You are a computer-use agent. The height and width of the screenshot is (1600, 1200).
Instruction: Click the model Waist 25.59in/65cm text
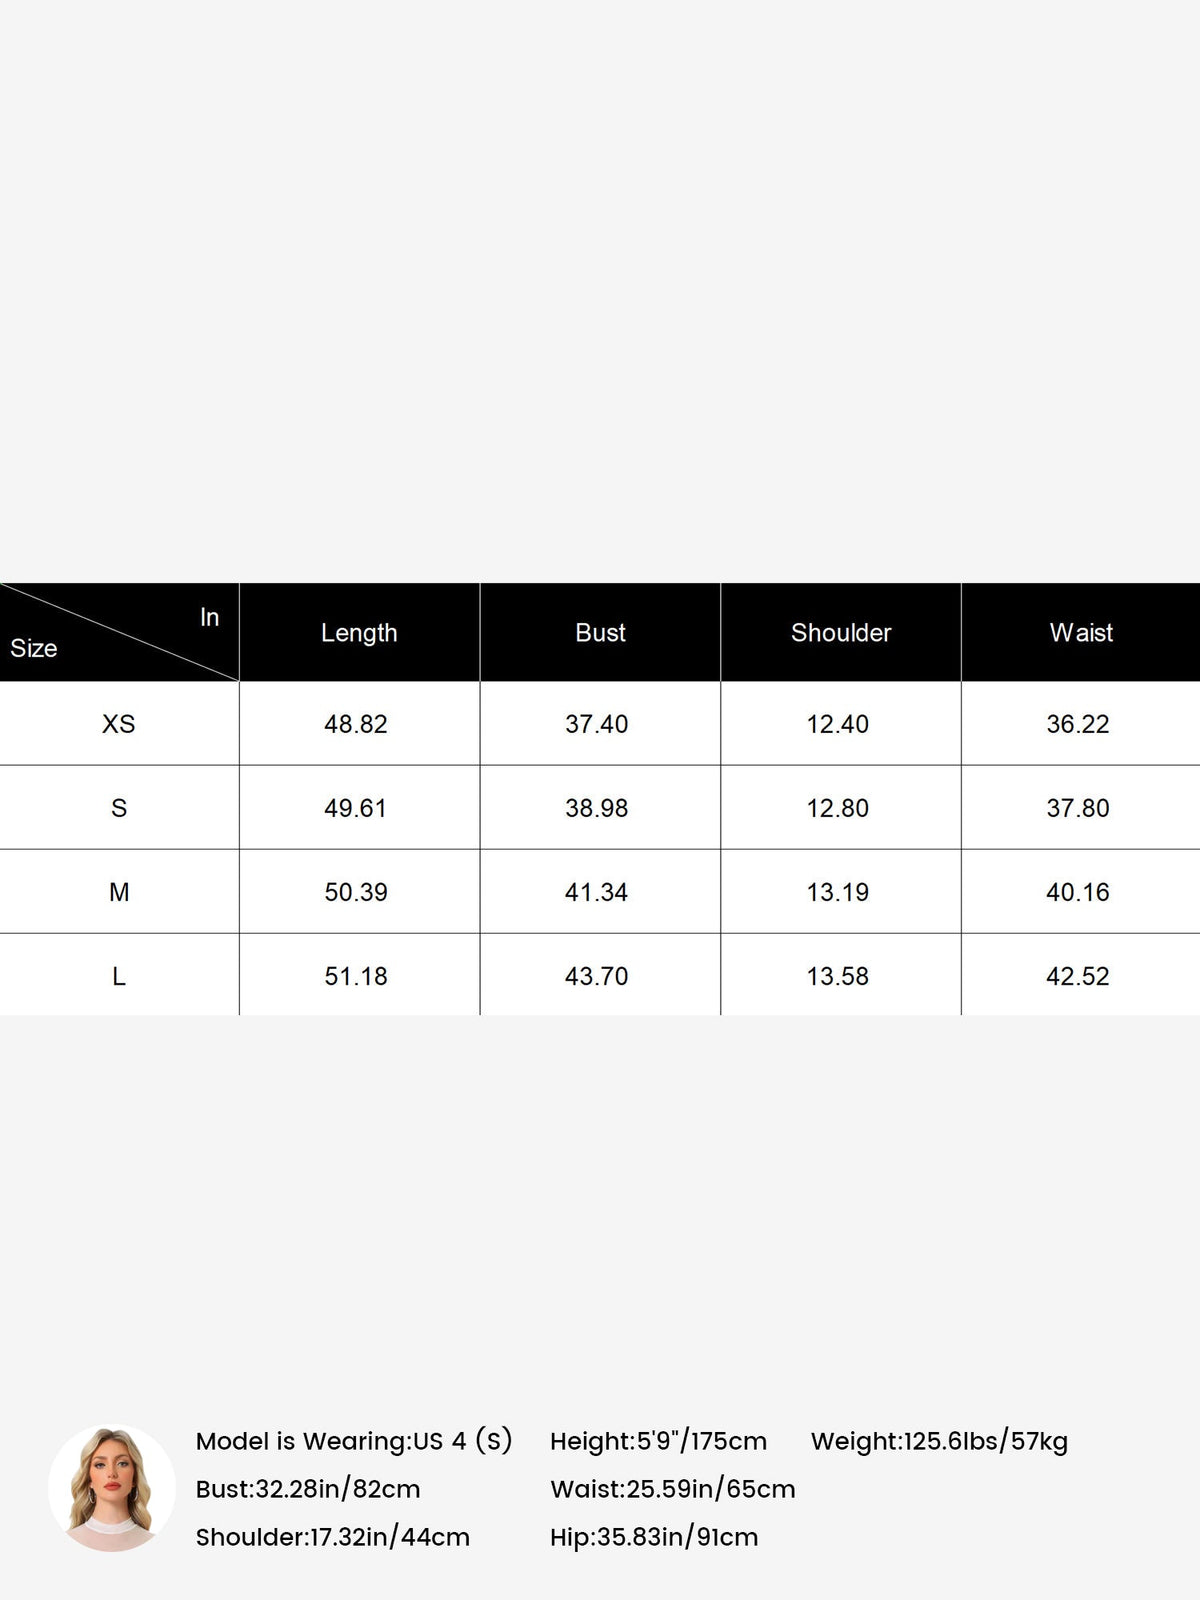pyautogui.click(x=673, y=1489)
